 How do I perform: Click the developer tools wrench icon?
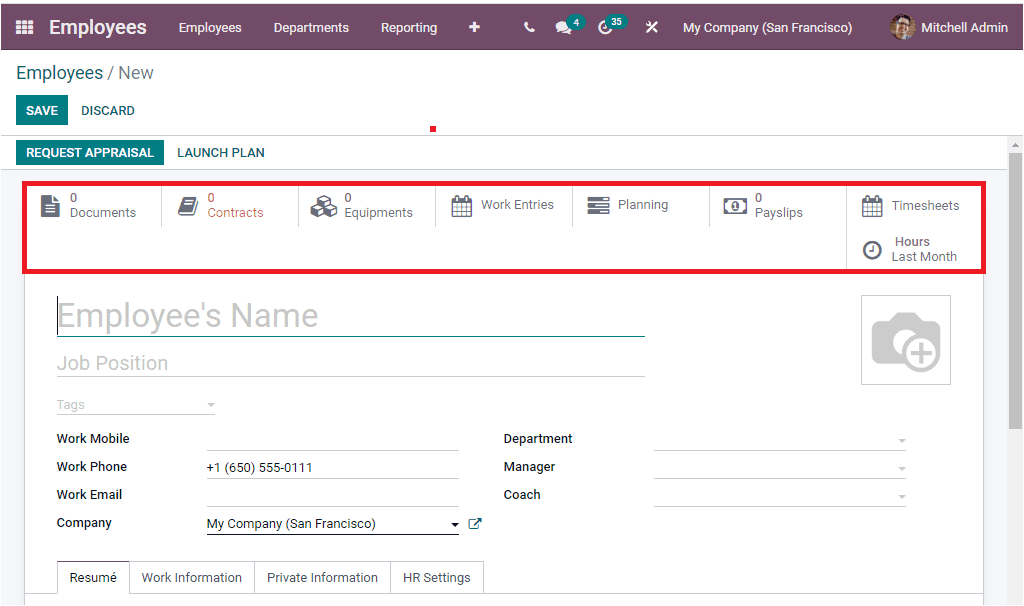click(651, 27)
